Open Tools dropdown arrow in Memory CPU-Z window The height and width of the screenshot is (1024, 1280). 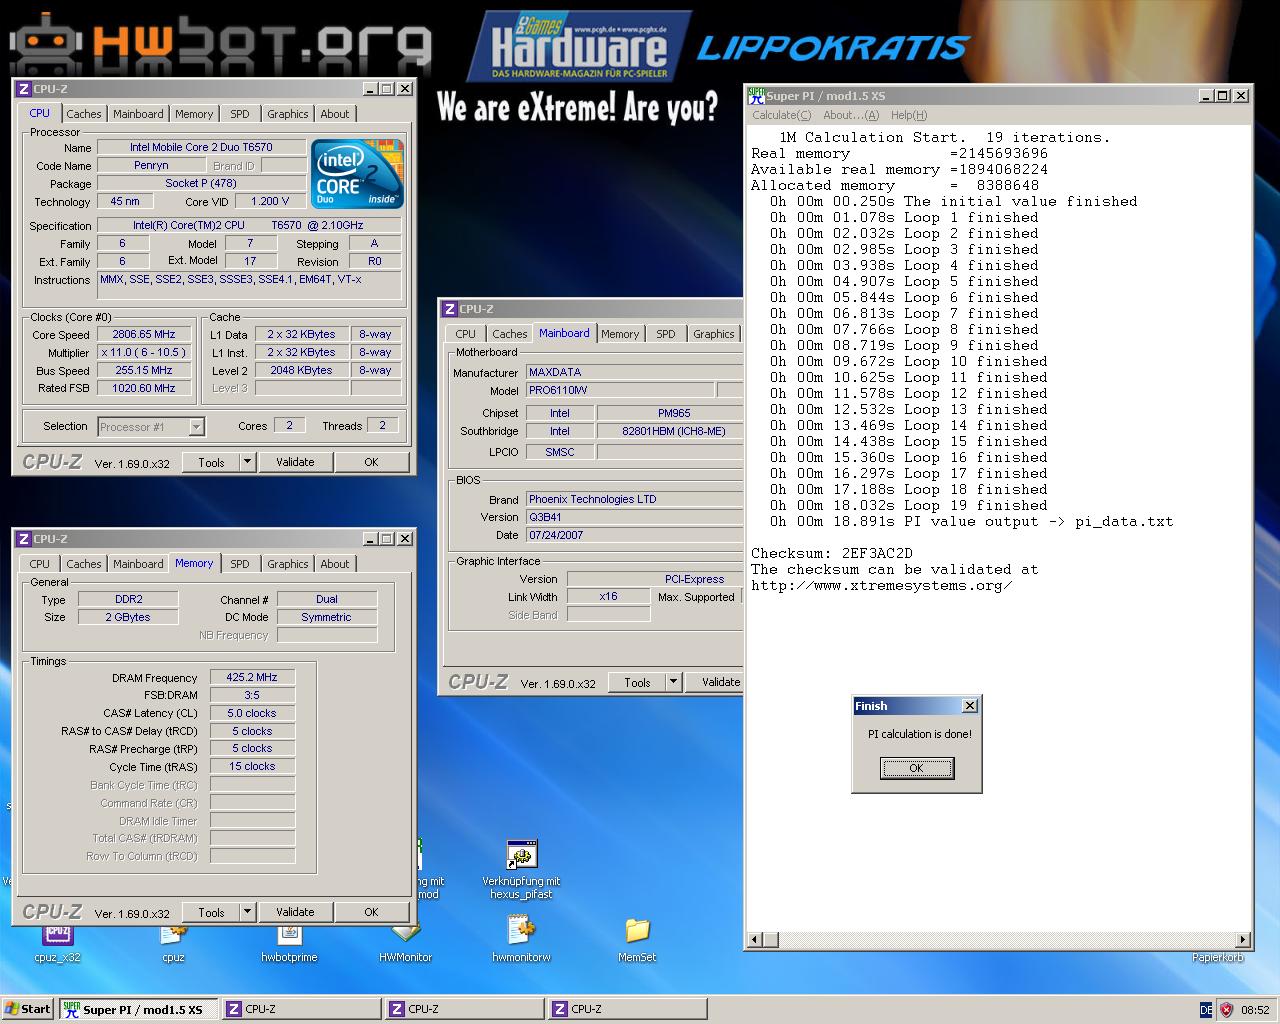248,912
